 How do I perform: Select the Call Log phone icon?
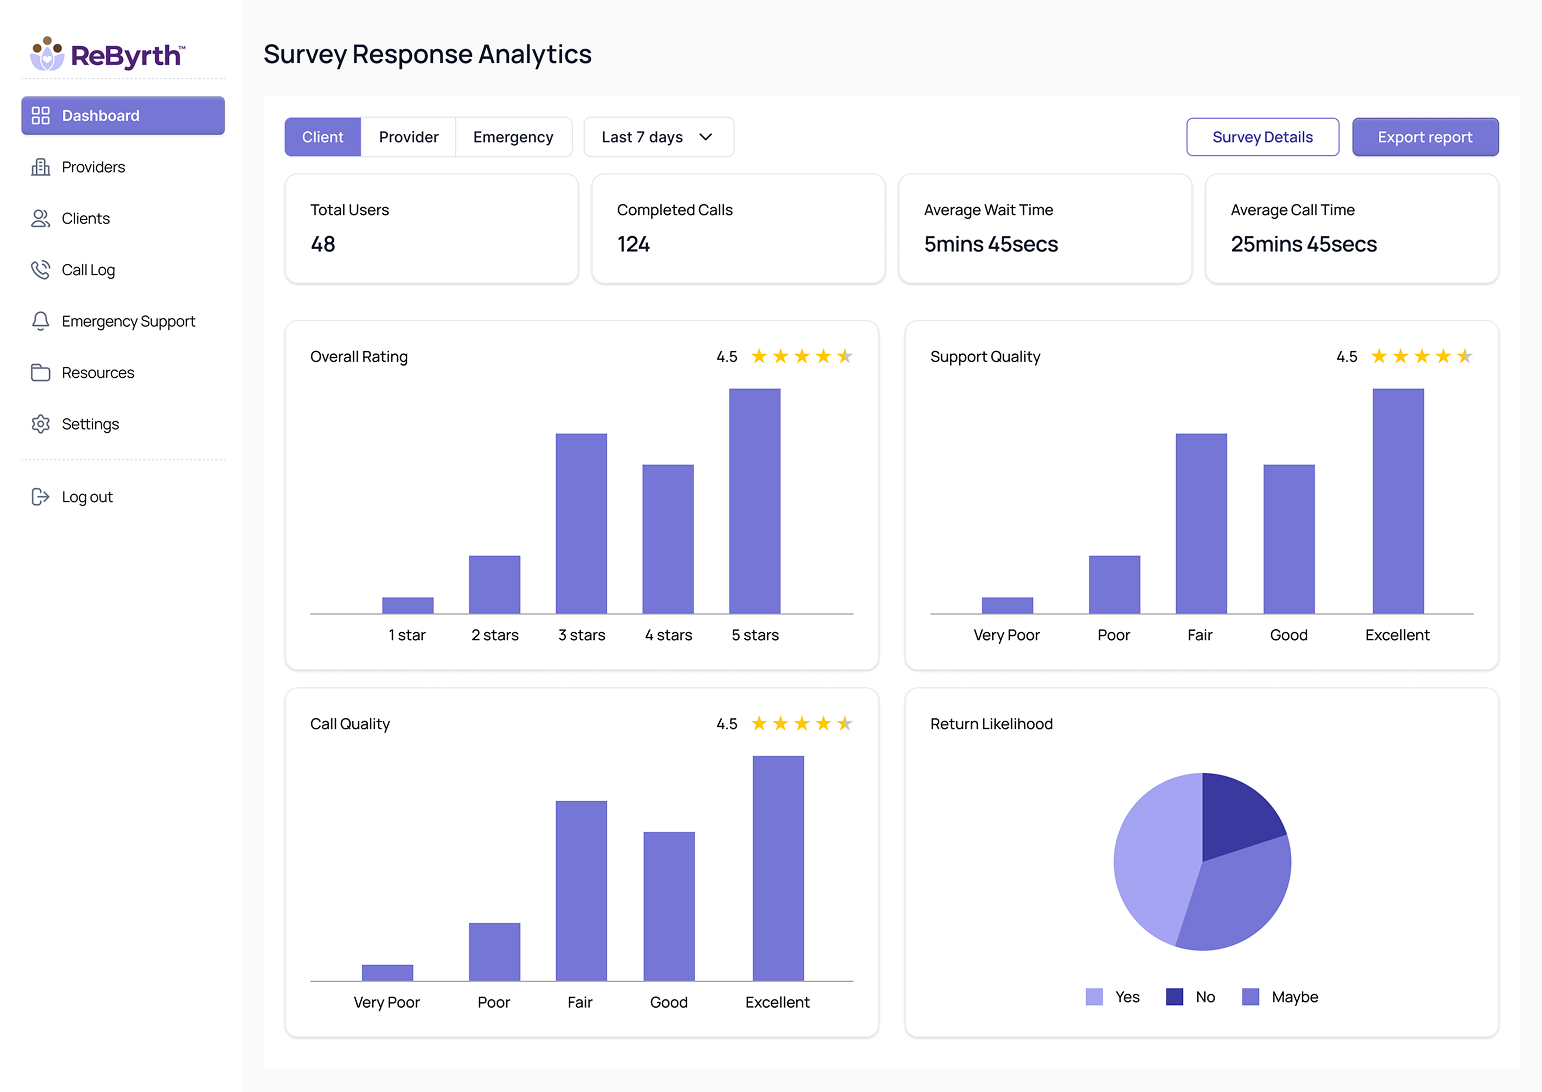(x=41, y=270)
